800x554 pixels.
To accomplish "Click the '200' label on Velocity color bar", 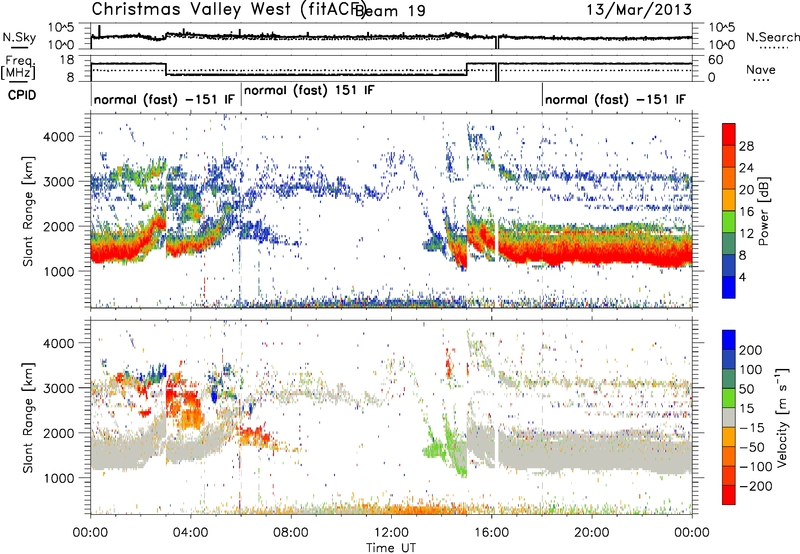I will pyautogui.click(x=751, y=350).
